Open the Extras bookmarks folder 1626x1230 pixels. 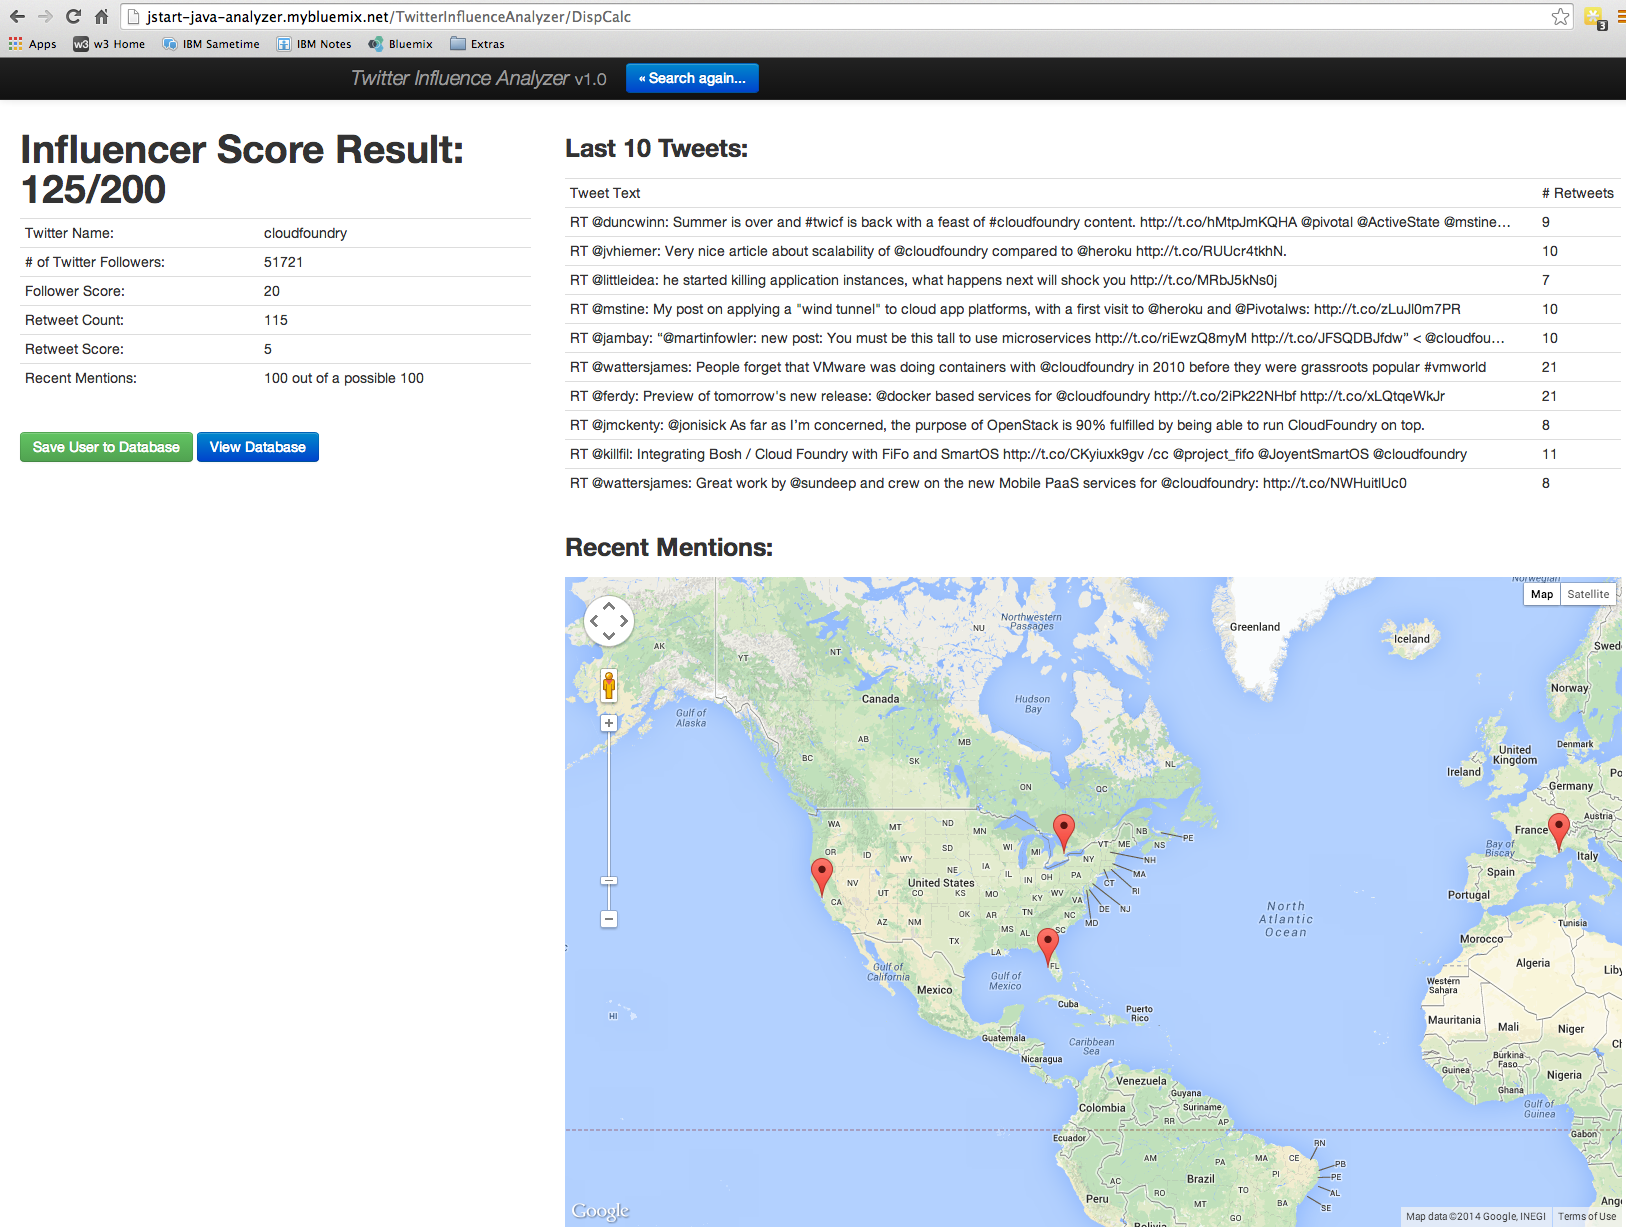[477, 44]
